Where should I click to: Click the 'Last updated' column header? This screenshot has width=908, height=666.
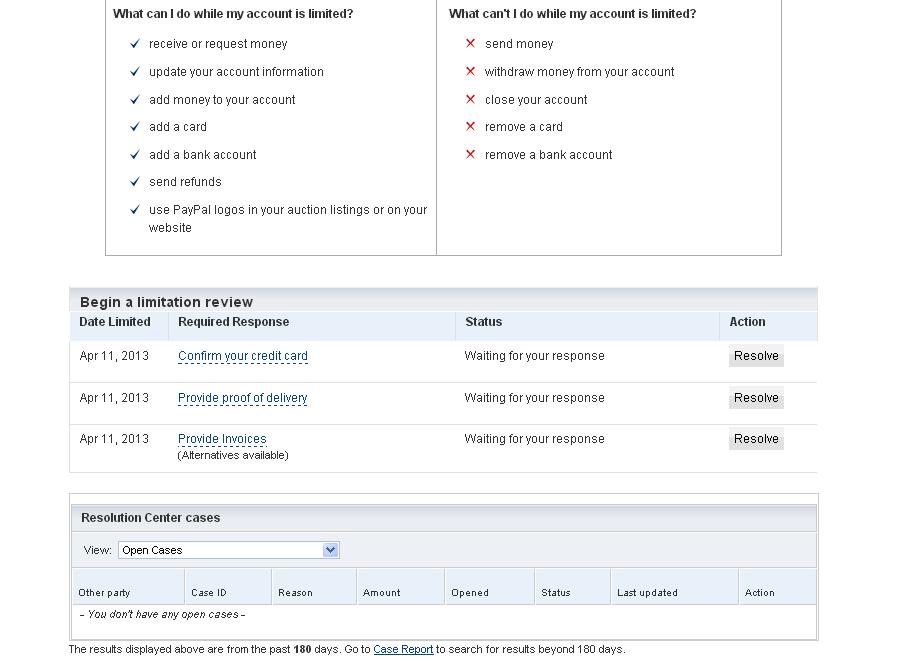click(x=647, y=593)
